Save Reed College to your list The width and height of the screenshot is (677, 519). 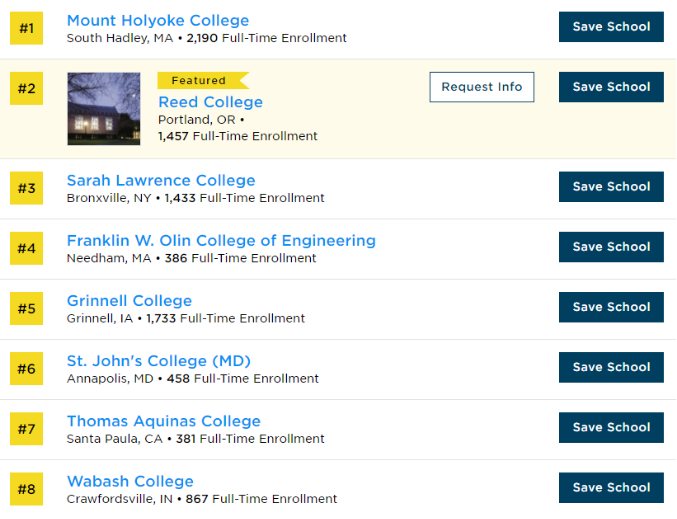(x=611, y=87)
